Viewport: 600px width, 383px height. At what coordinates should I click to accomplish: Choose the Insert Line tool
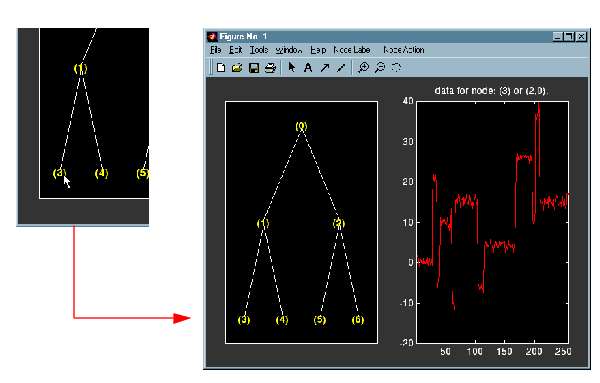(x=341, y=68)
